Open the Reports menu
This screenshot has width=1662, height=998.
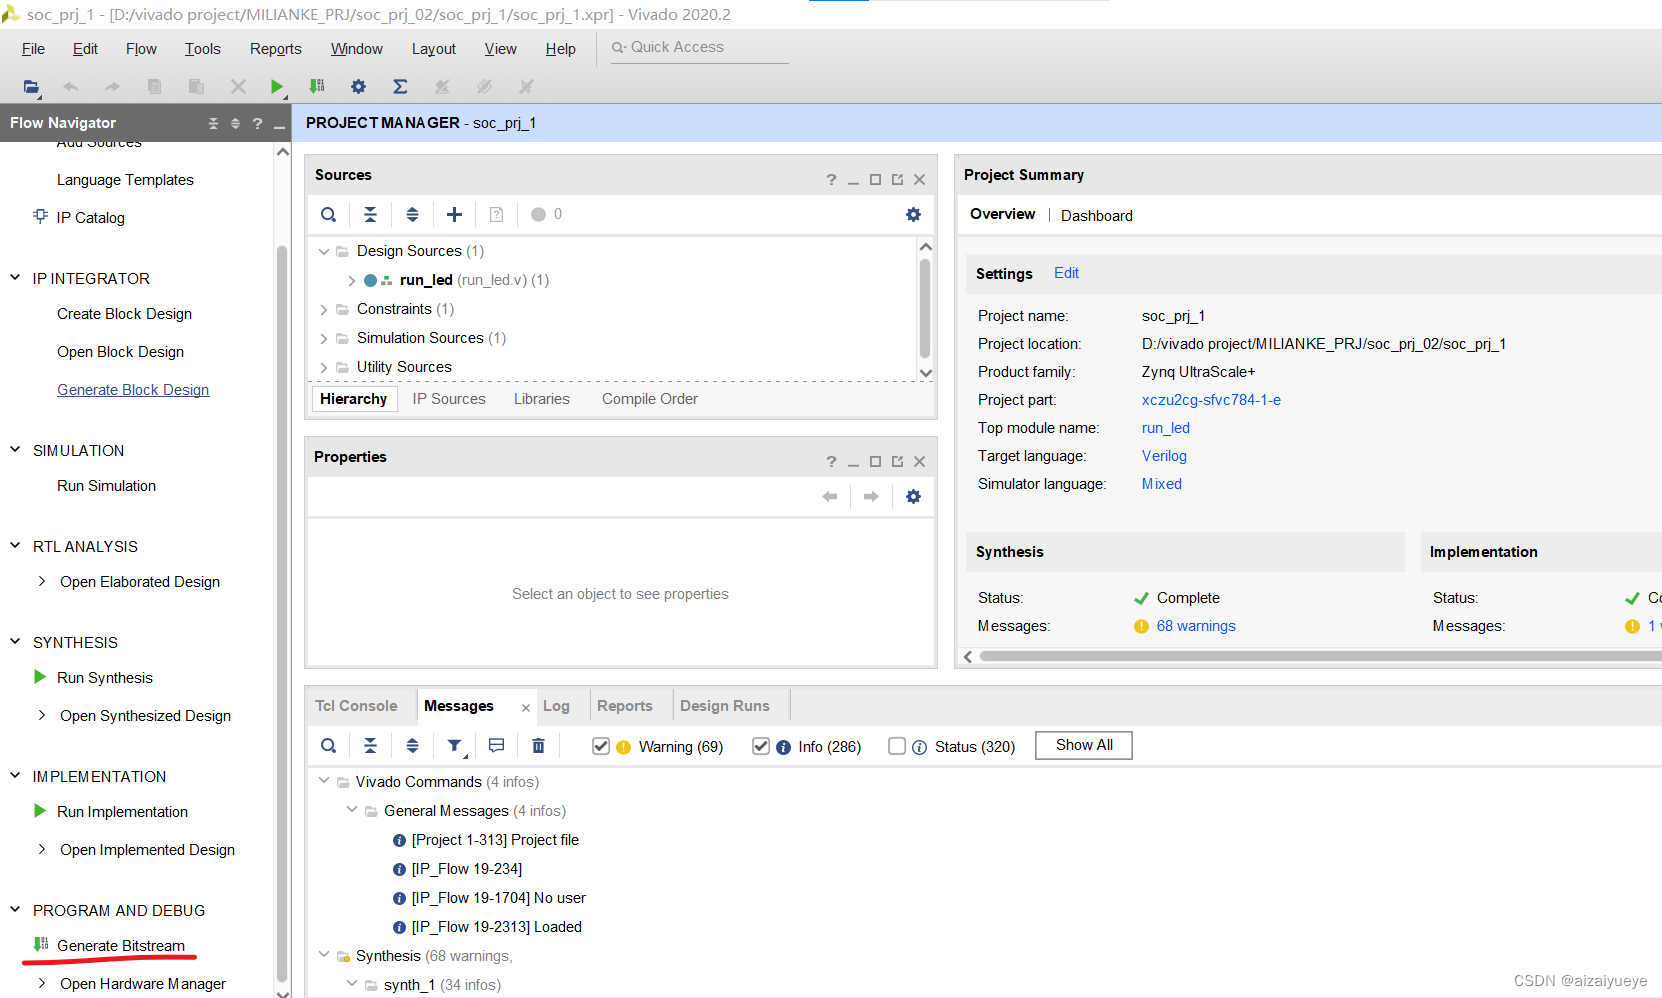275,49
